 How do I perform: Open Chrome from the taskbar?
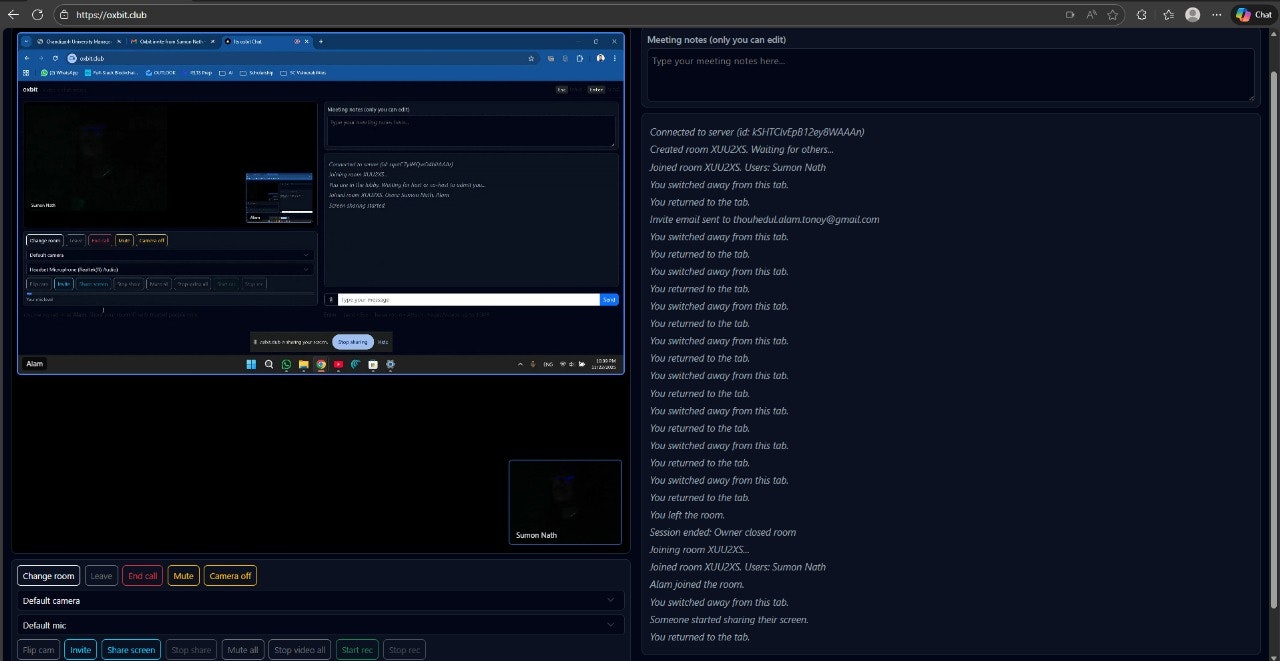click(321, 364)
